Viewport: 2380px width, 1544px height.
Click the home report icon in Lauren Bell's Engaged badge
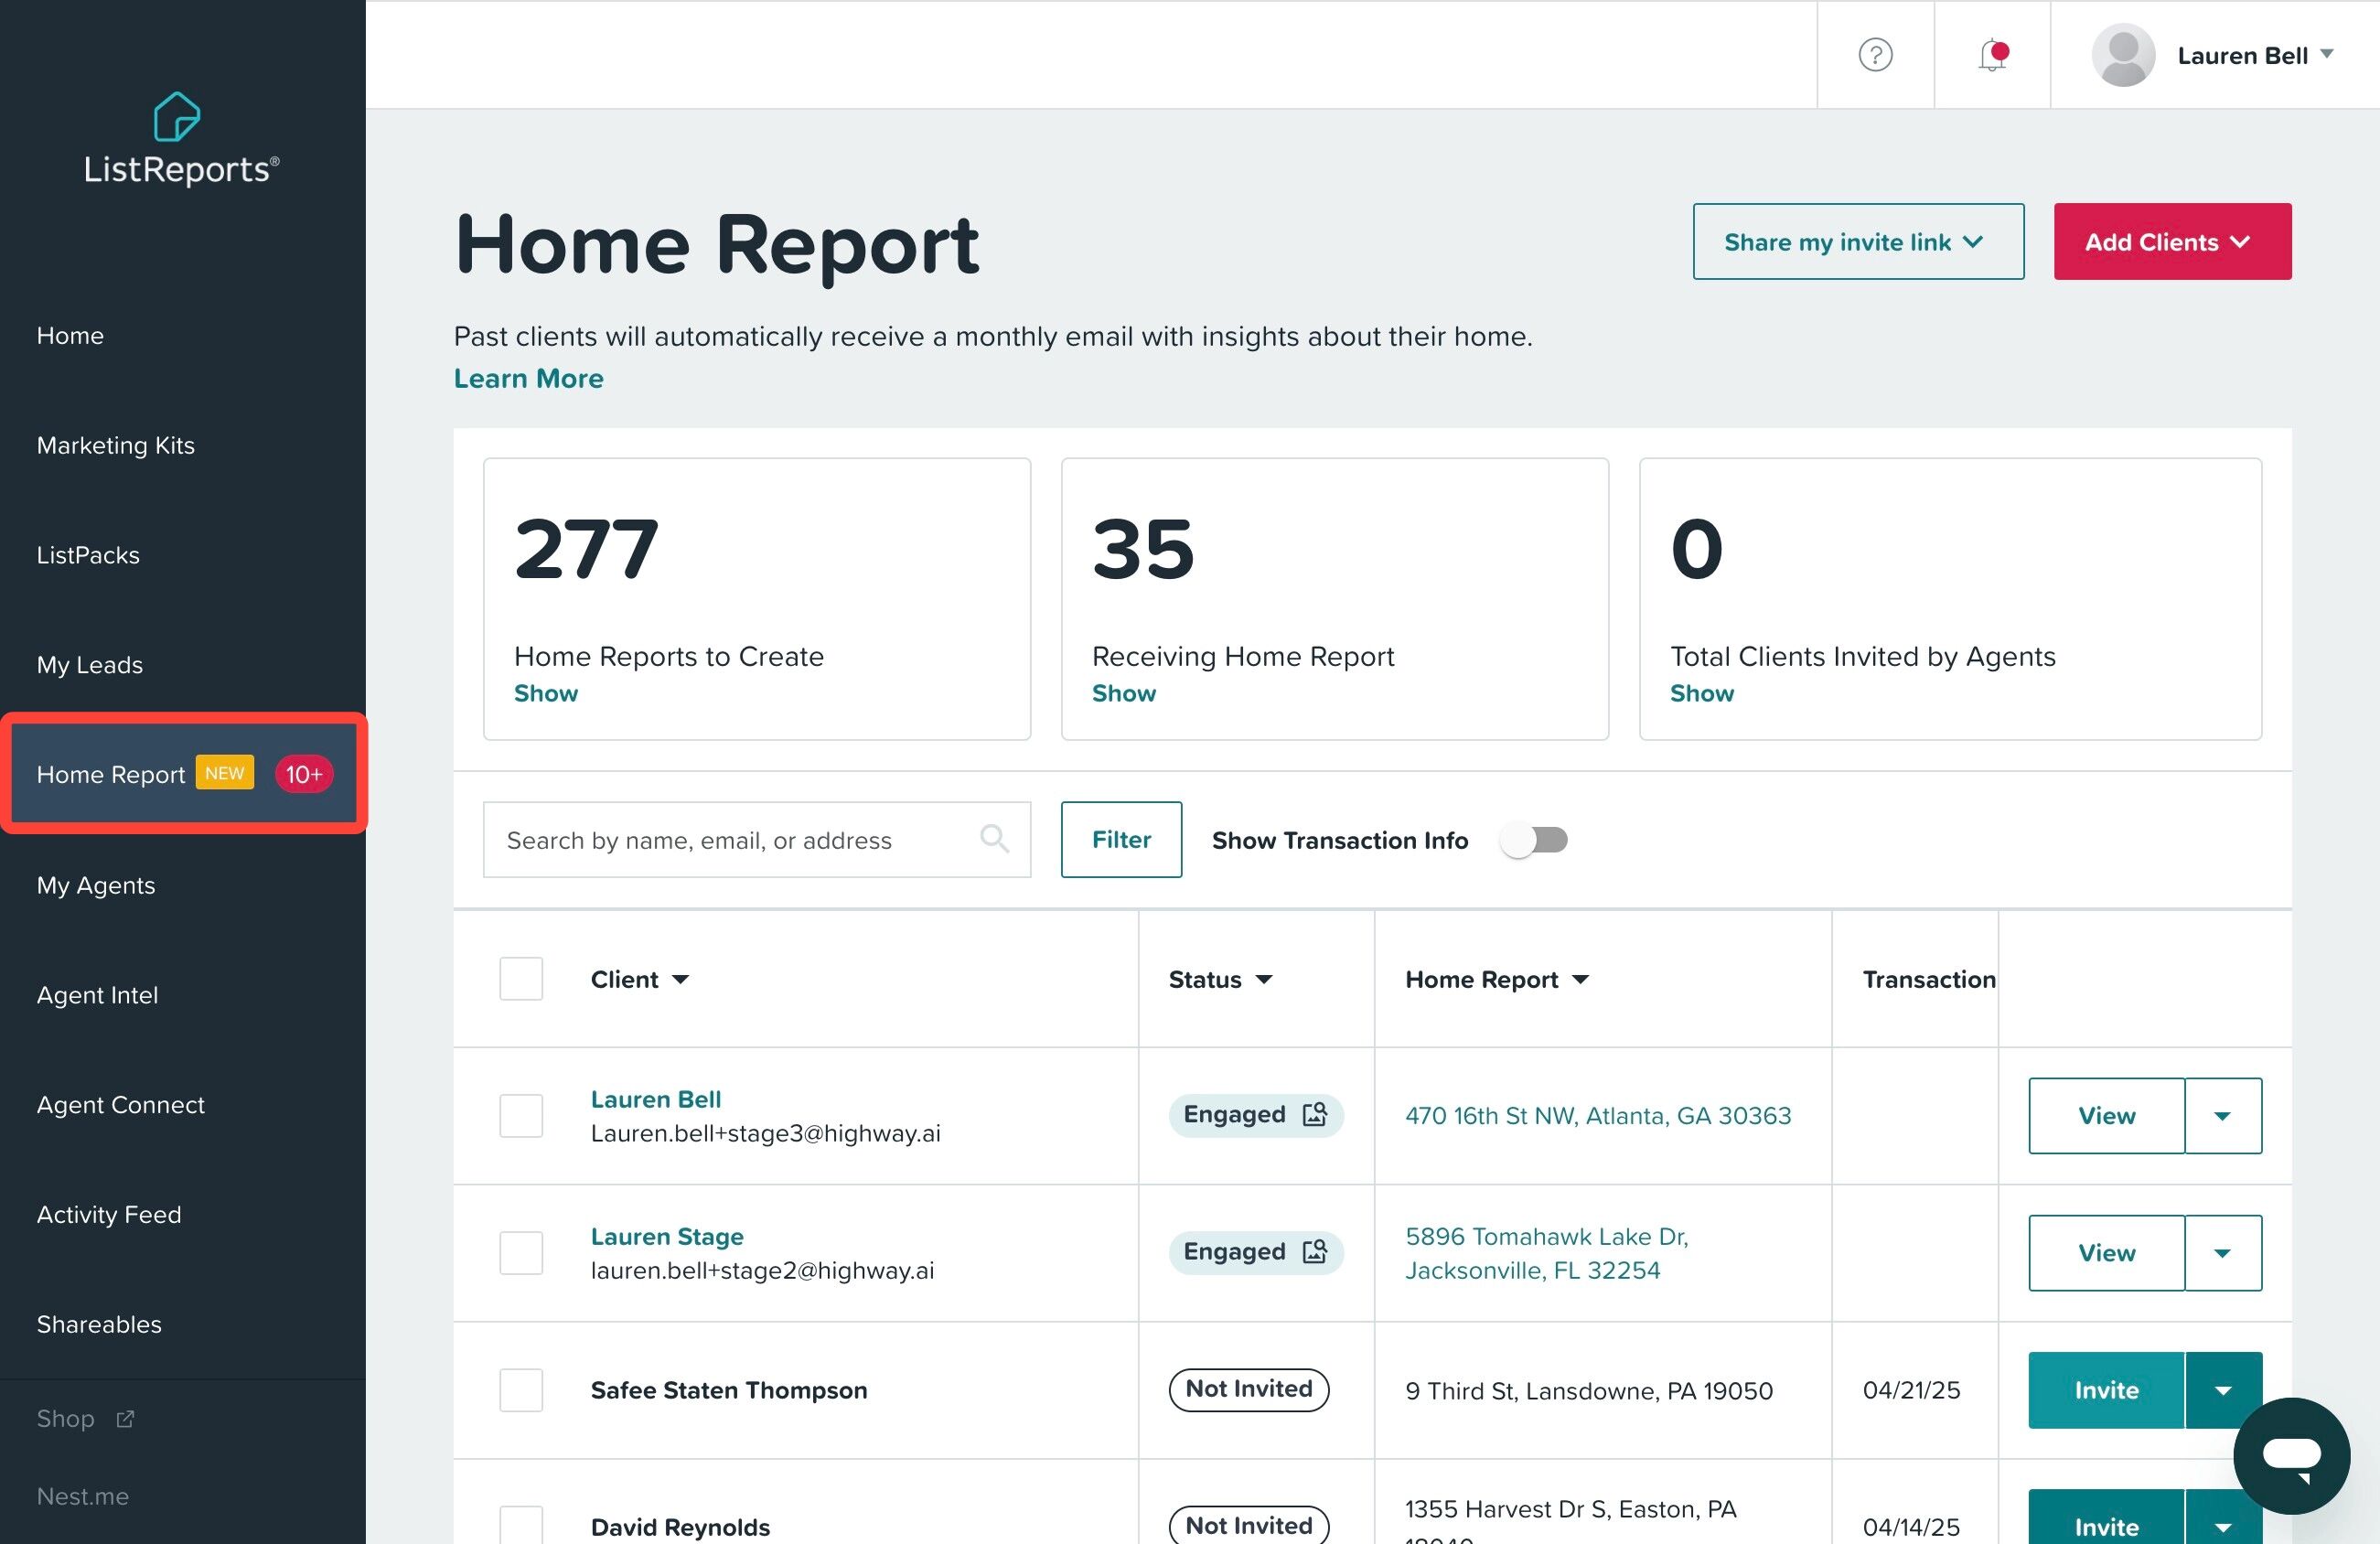(x=1313, y=1115)
